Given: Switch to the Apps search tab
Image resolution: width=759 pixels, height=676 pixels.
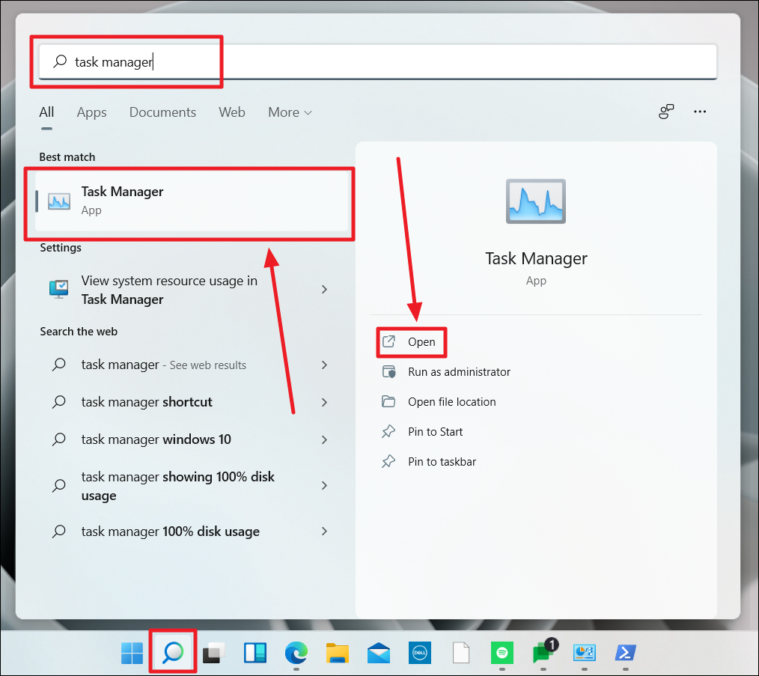Looking at the screenshot, I should [x=91, y=112].
